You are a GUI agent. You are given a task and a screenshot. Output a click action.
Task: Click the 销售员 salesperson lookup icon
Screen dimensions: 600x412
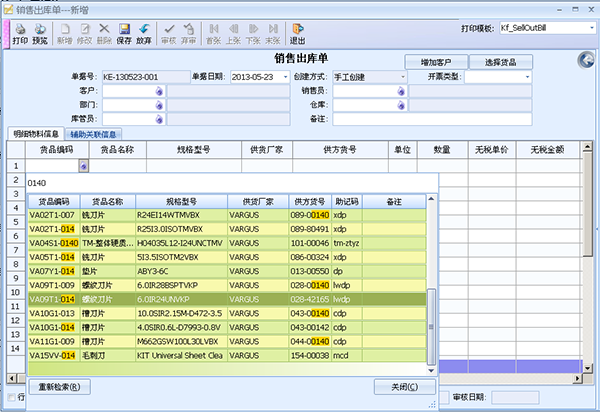pos(401,91)
